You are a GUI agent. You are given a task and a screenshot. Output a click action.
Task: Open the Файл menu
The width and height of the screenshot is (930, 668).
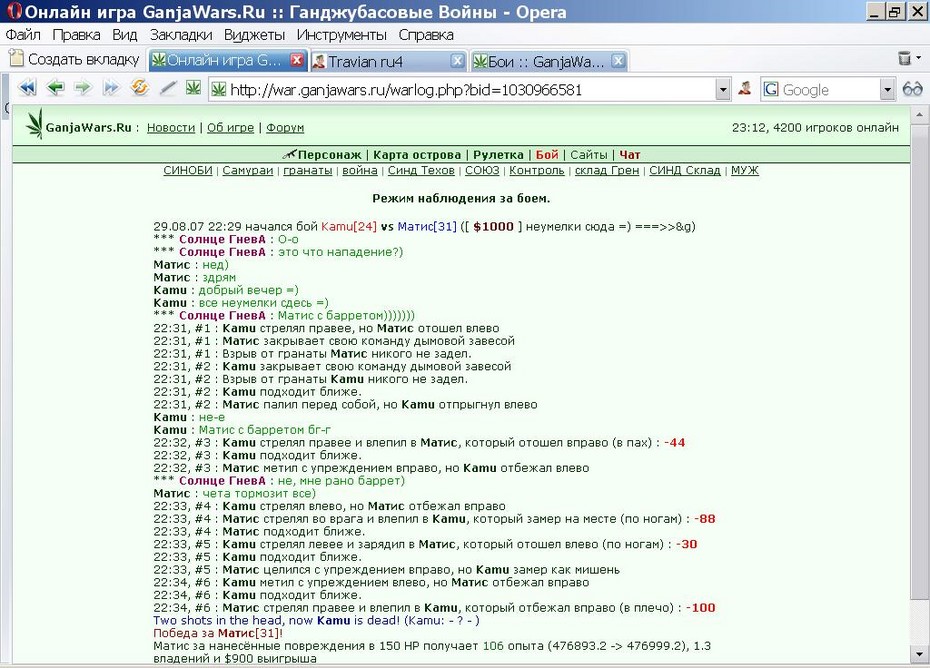[x=23, y=35]
